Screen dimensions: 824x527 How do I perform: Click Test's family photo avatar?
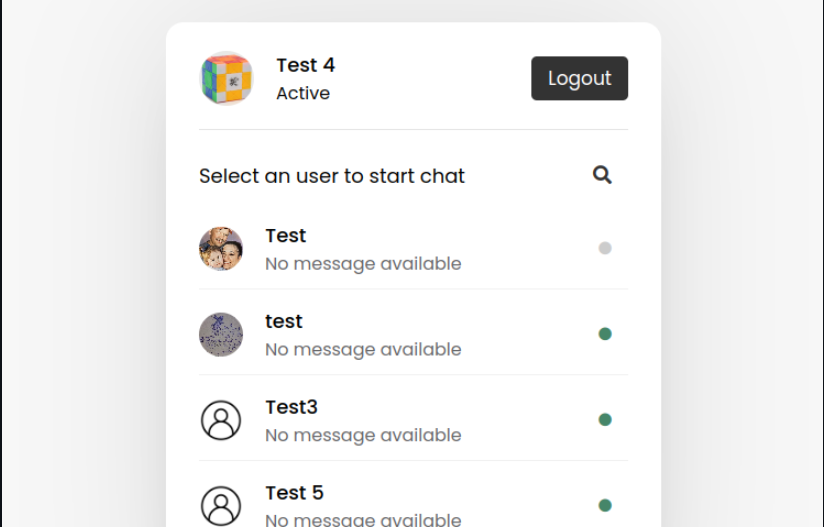221,249
